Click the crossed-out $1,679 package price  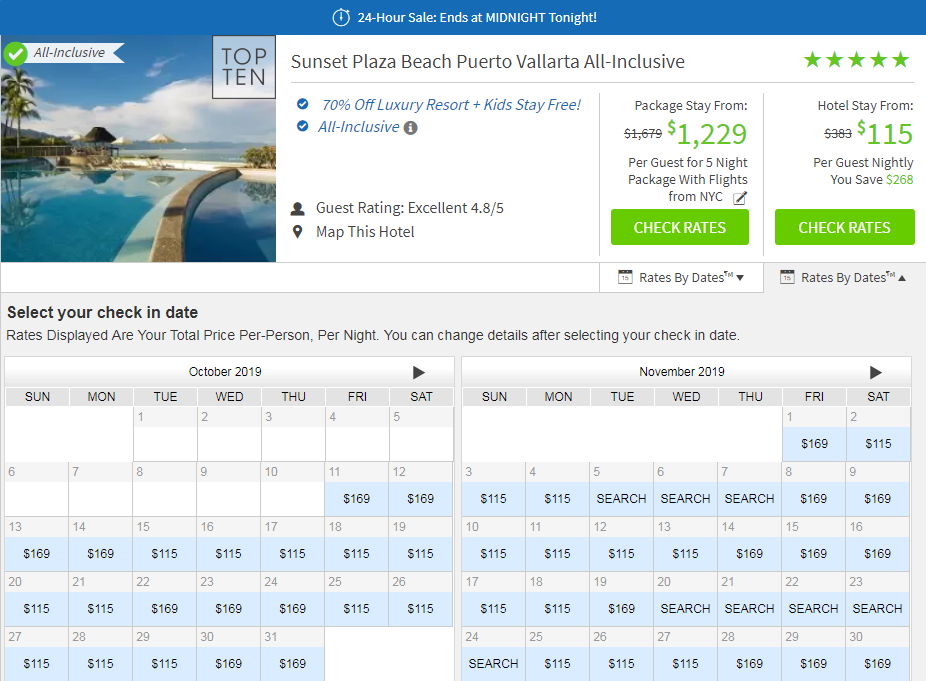click(643, 134)
